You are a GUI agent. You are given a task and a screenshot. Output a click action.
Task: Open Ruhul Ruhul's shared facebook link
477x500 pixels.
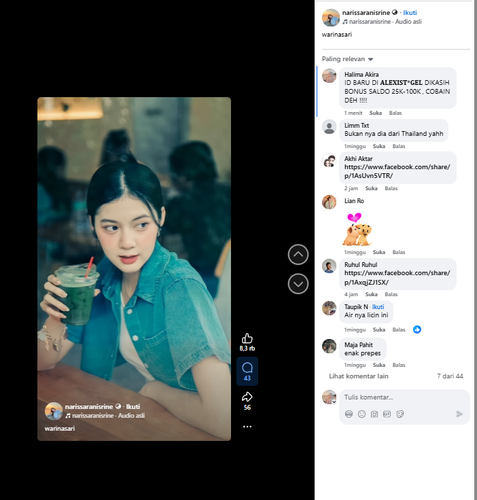[x=397, y=277]
